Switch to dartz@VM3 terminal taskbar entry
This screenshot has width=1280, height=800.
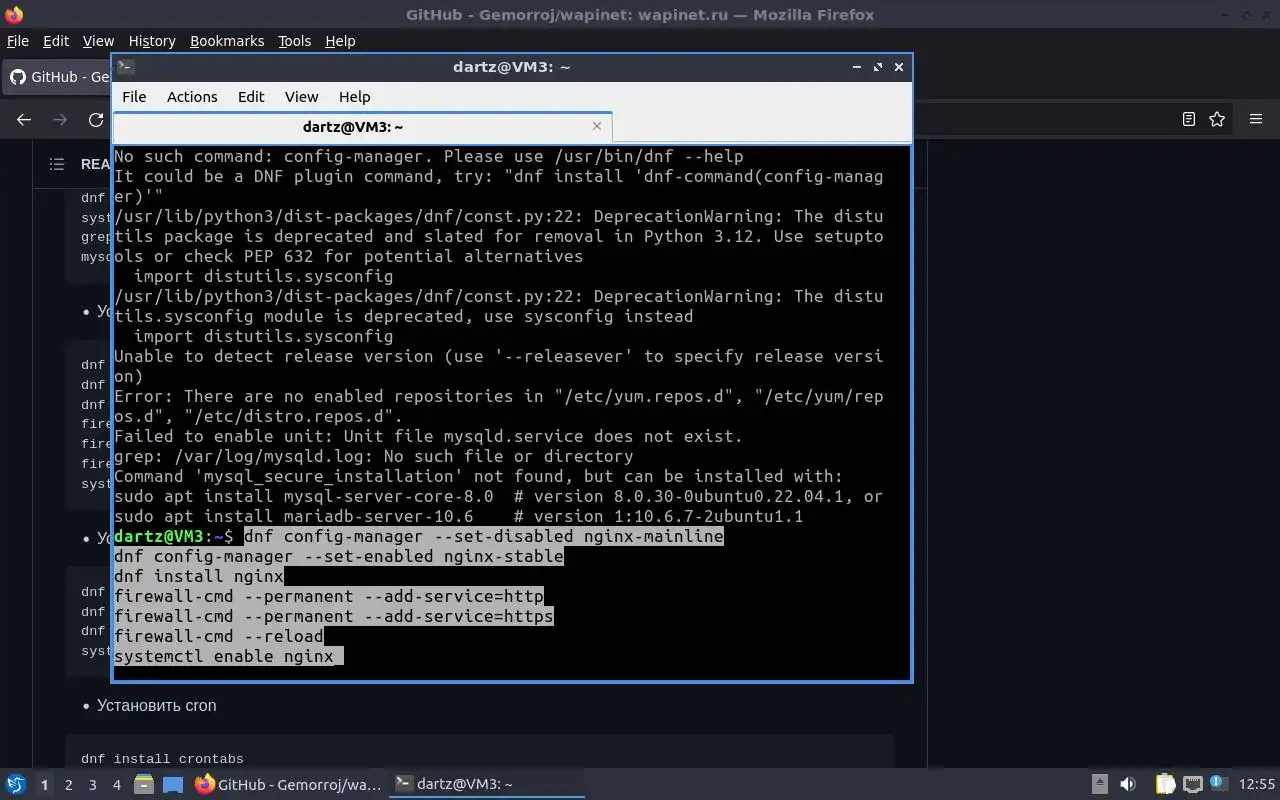coord(487,784)
